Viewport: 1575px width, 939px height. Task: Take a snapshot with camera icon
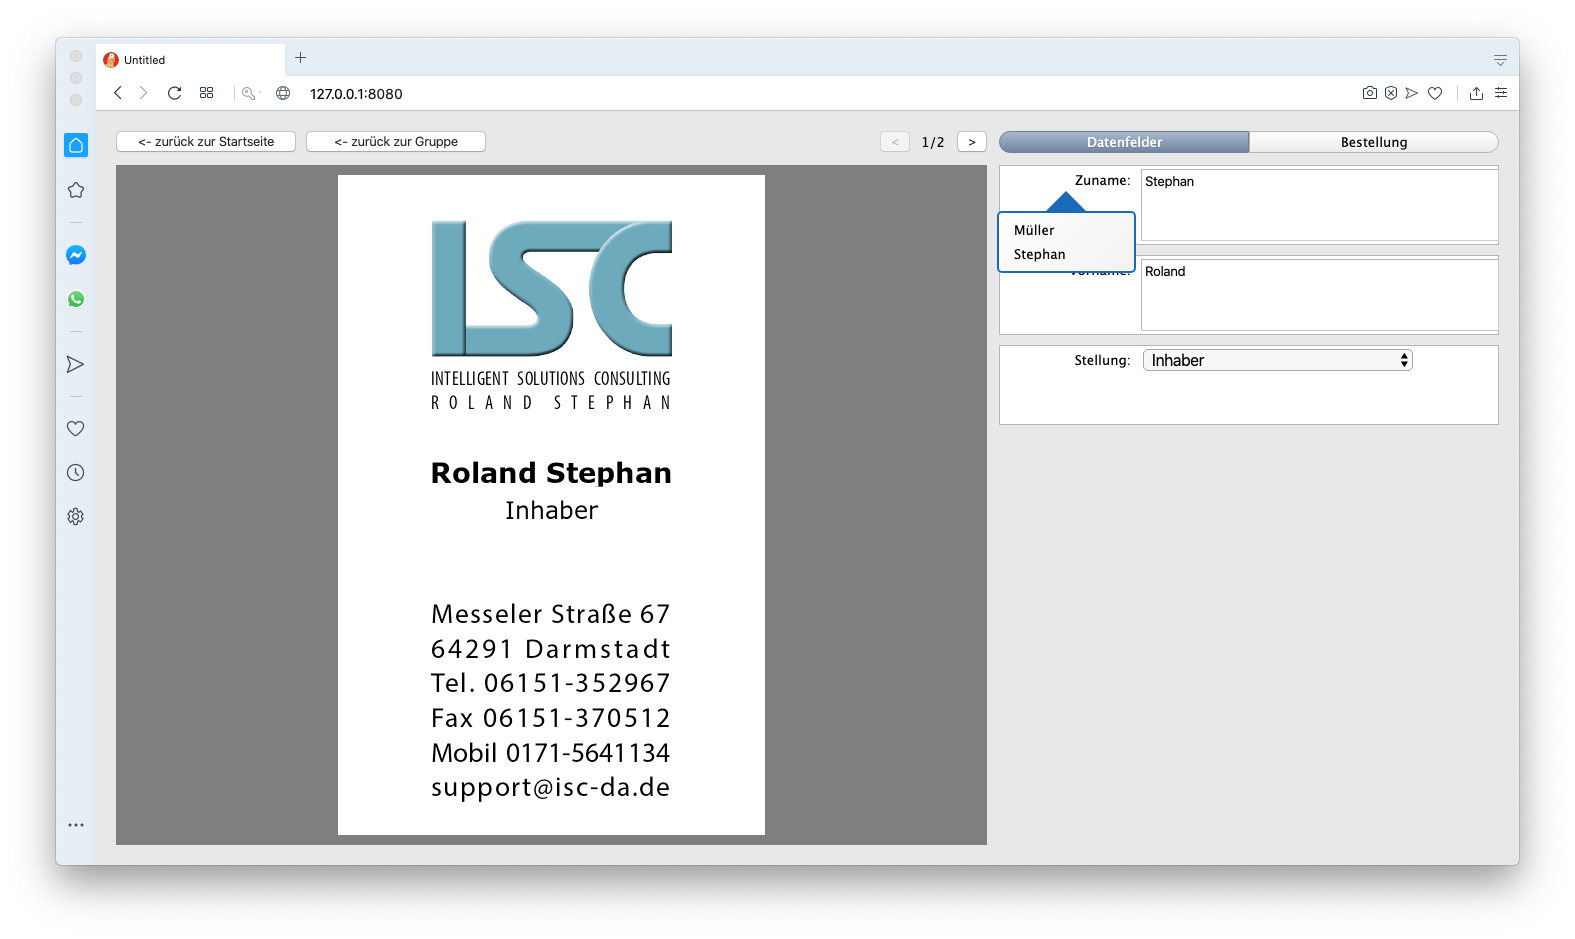[1370, 93]
